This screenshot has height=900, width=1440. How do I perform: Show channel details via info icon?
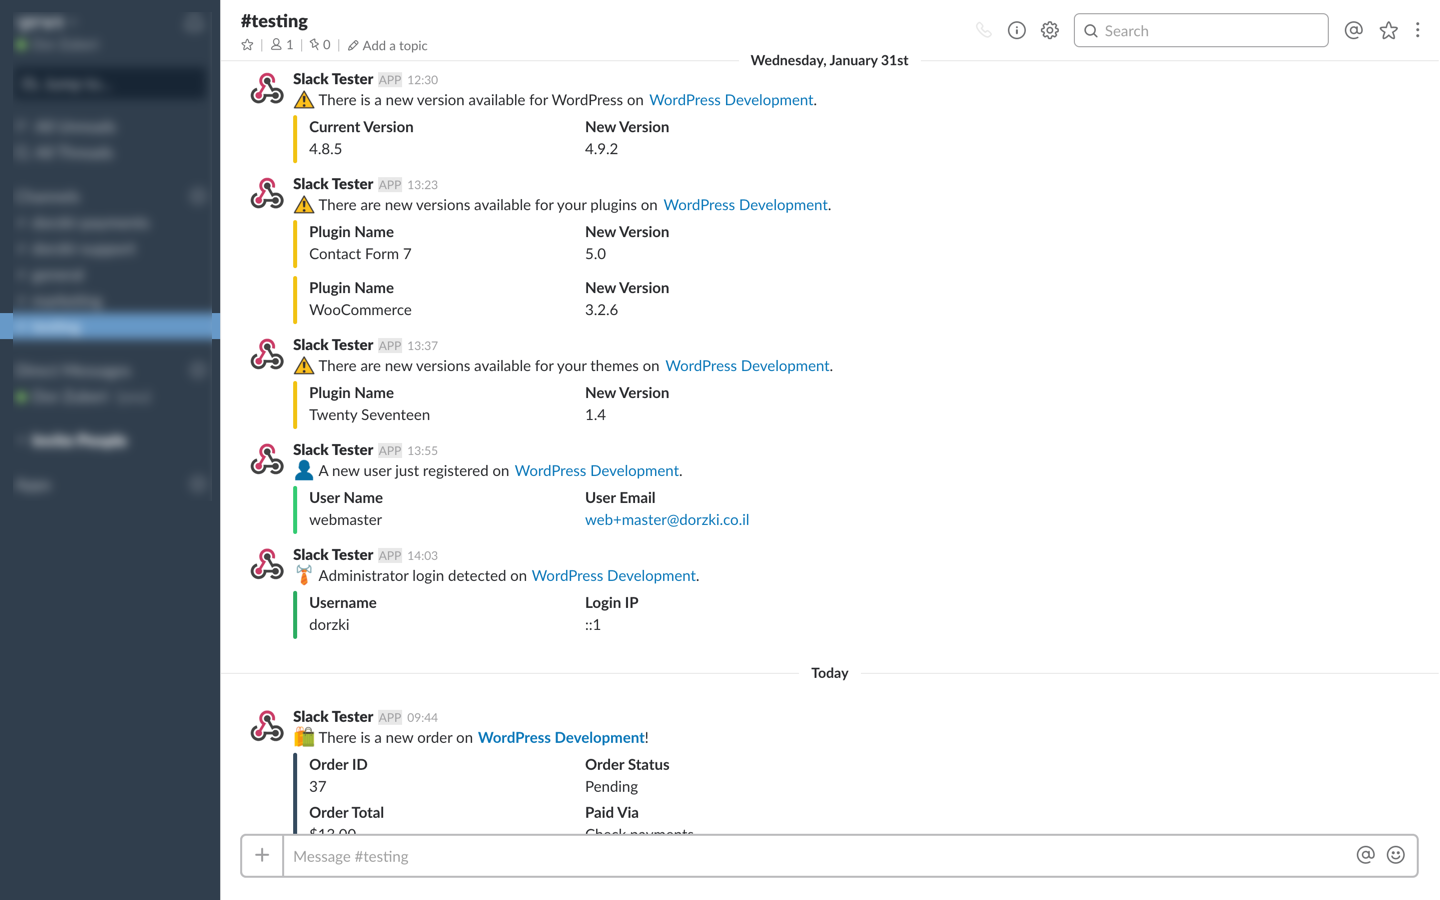(1016, 31)
